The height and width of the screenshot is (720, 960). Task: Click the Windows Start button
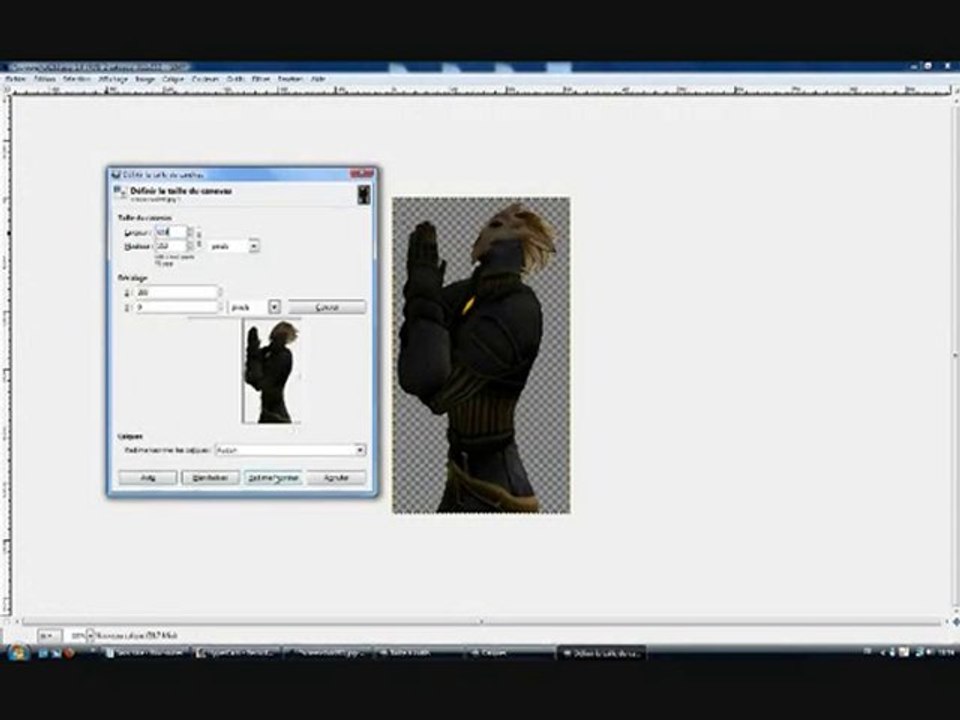pyautogui.click(x=17, y=653)
